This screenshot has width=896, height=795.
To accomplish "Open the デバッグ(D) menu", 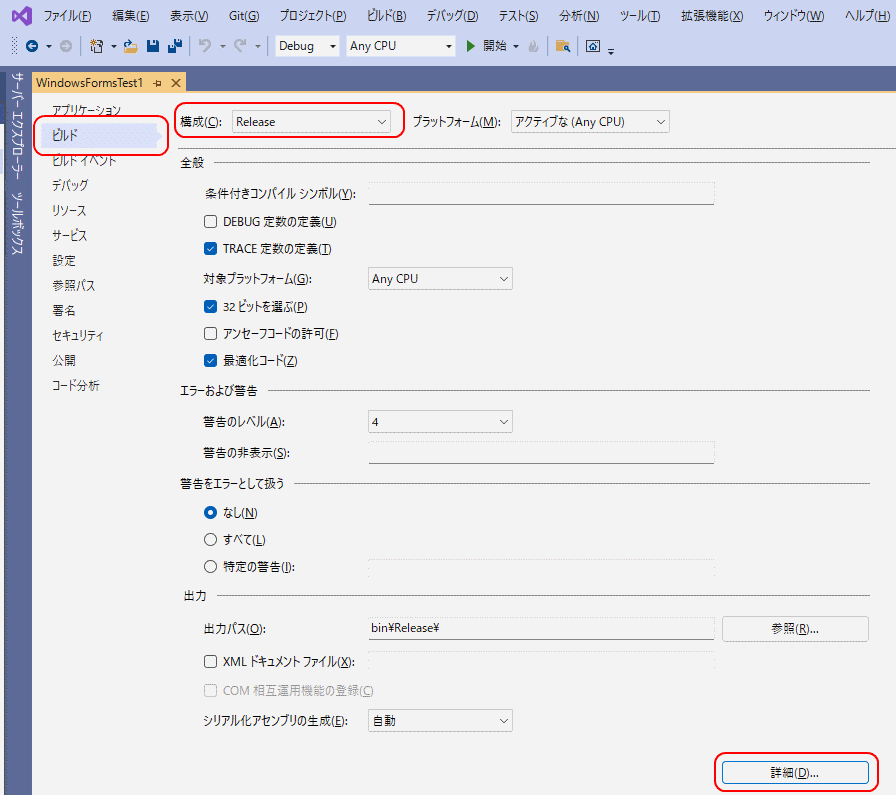I will pyautogui.click(x=453, y=16).
